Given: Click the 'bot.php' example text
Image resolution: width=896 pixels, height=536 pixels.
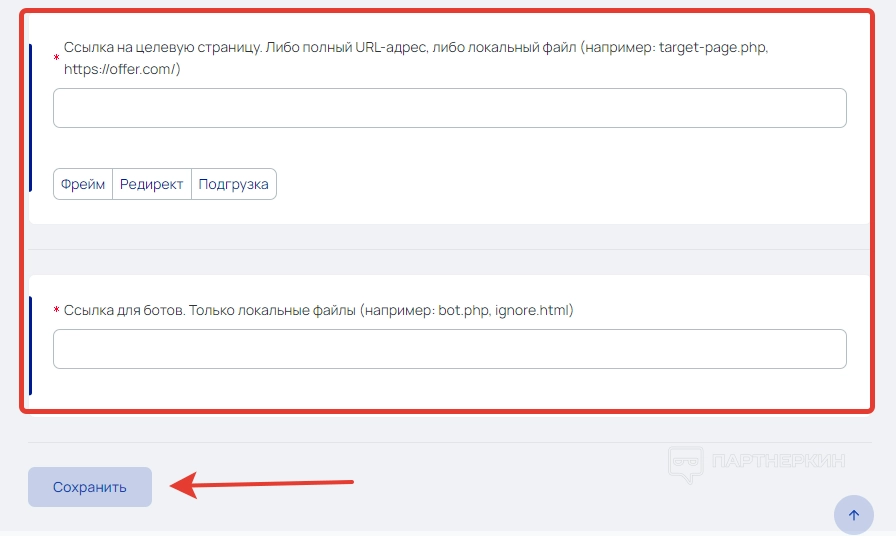Looking at the screenshot, I should [x=464, y=310].
